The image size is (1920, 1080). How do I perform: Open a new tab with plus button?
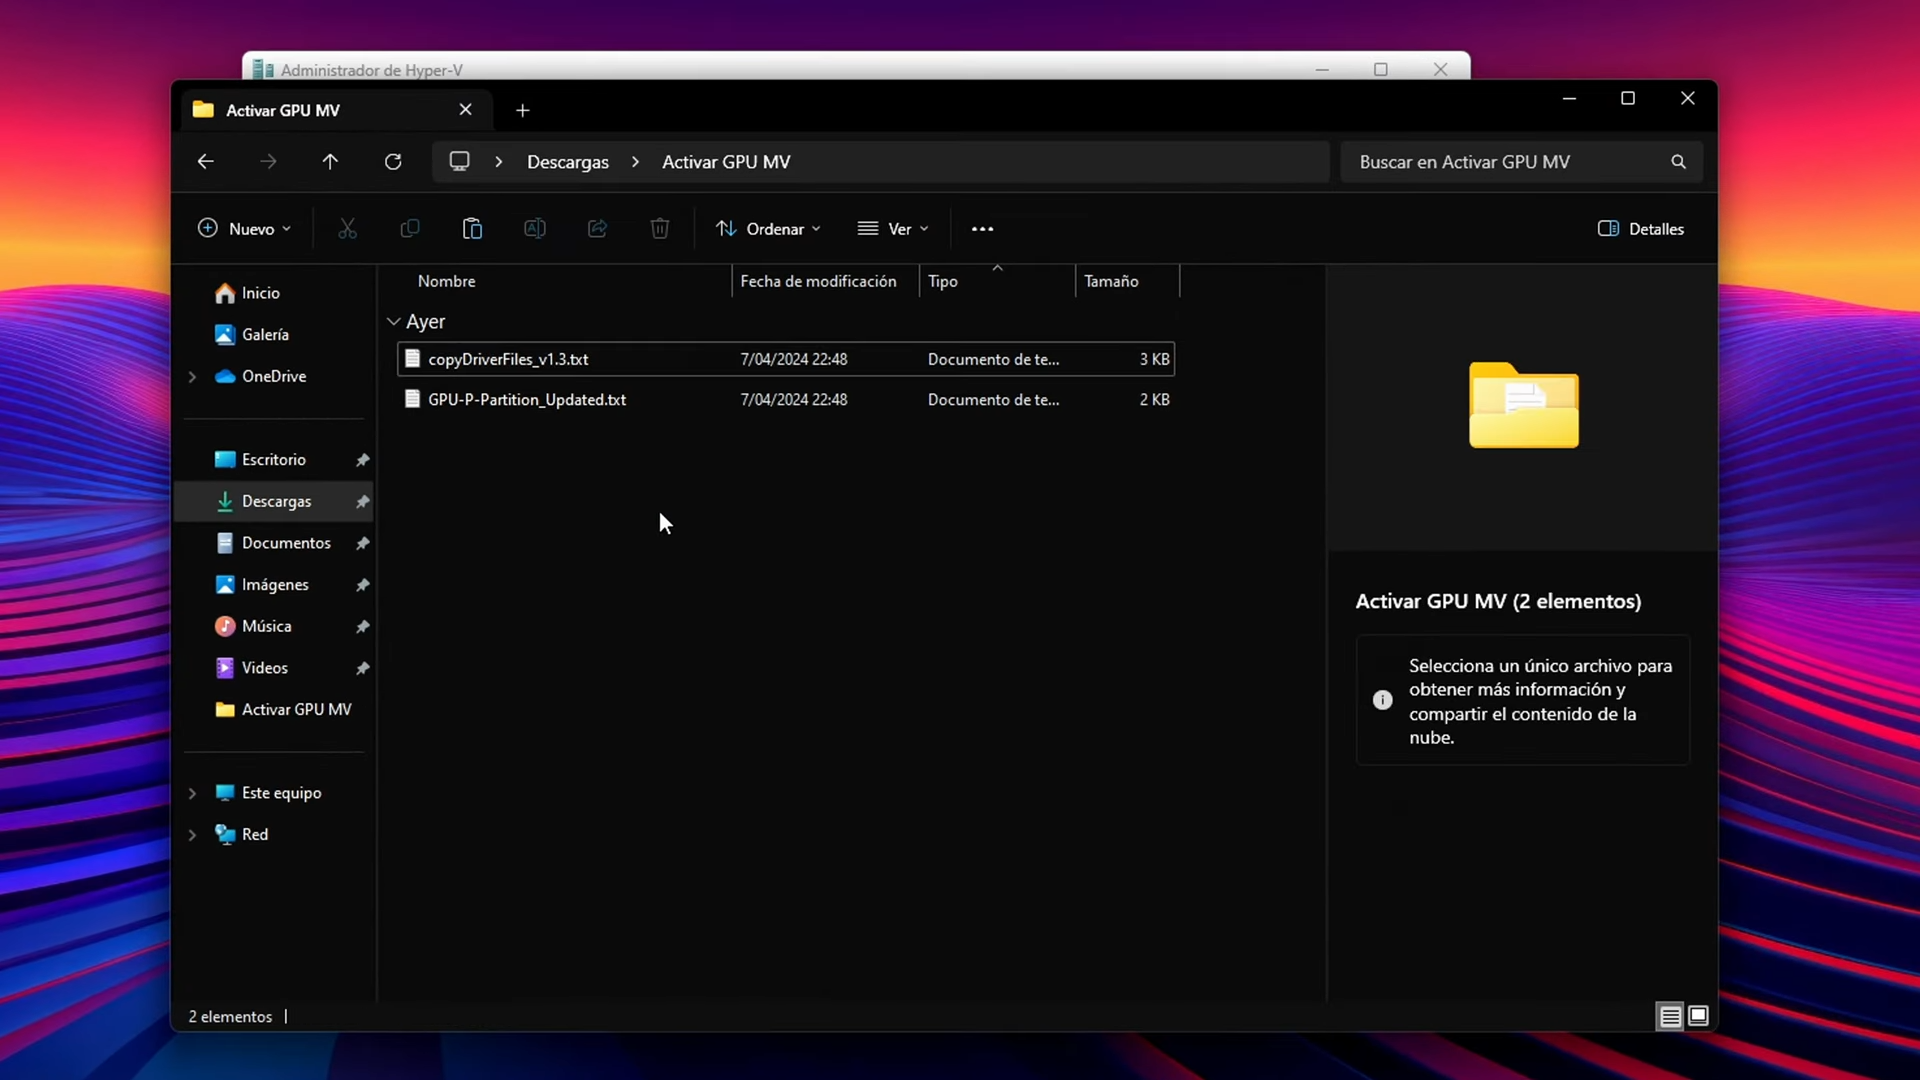coord(522,110)
